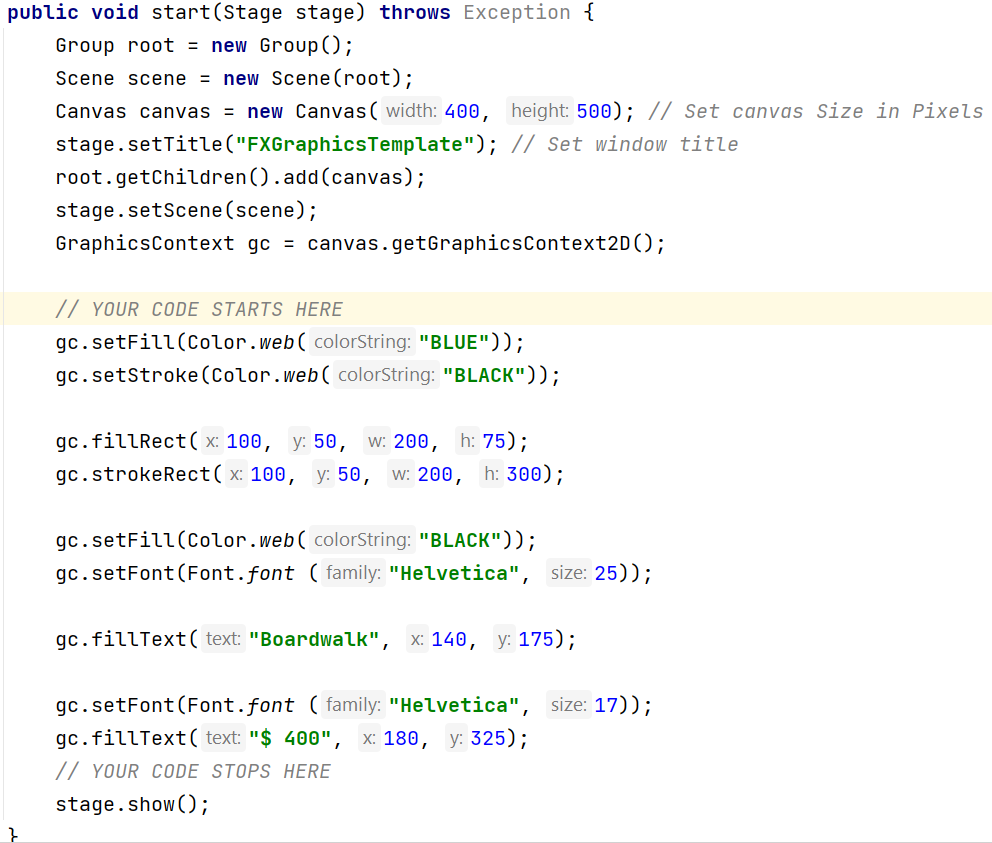Click the canvas width value 400
The height and width of the screenshot is (843, 992).
462,111
